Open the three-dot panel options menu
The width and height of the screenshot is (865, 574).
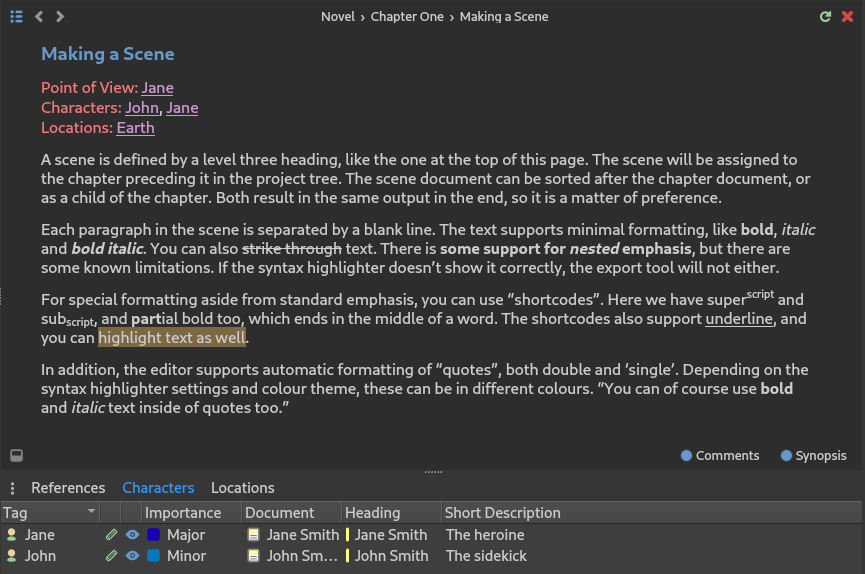[12, 488]
